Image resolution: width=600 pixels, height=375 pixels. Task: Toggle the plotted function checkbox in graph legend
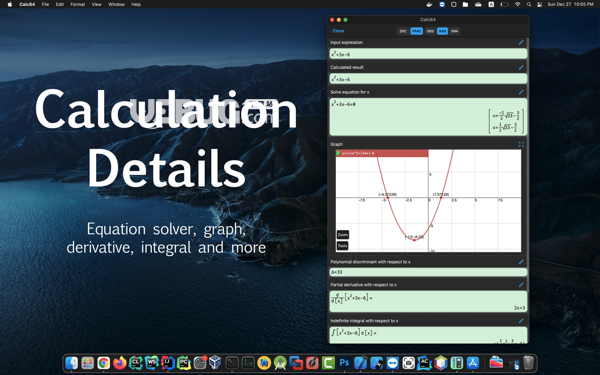(x=338, y=153)
